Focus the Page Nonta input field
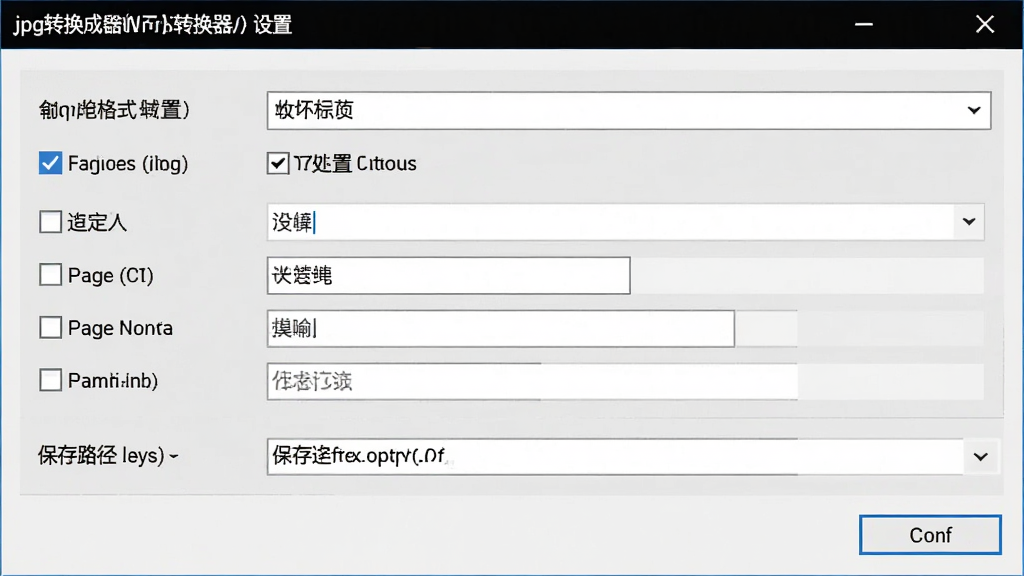 (x=500, y=328)
